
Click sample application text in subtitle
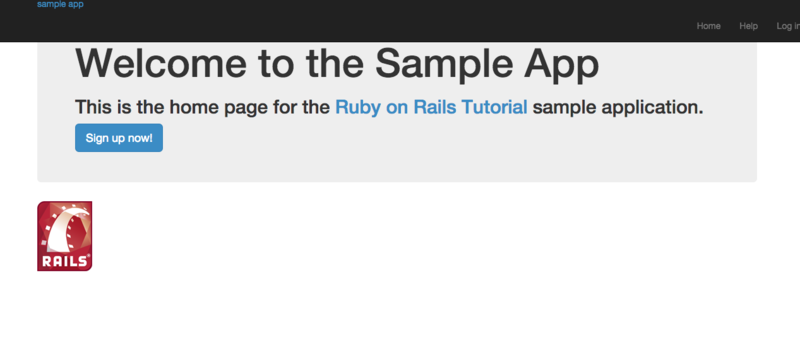[618, 108]
